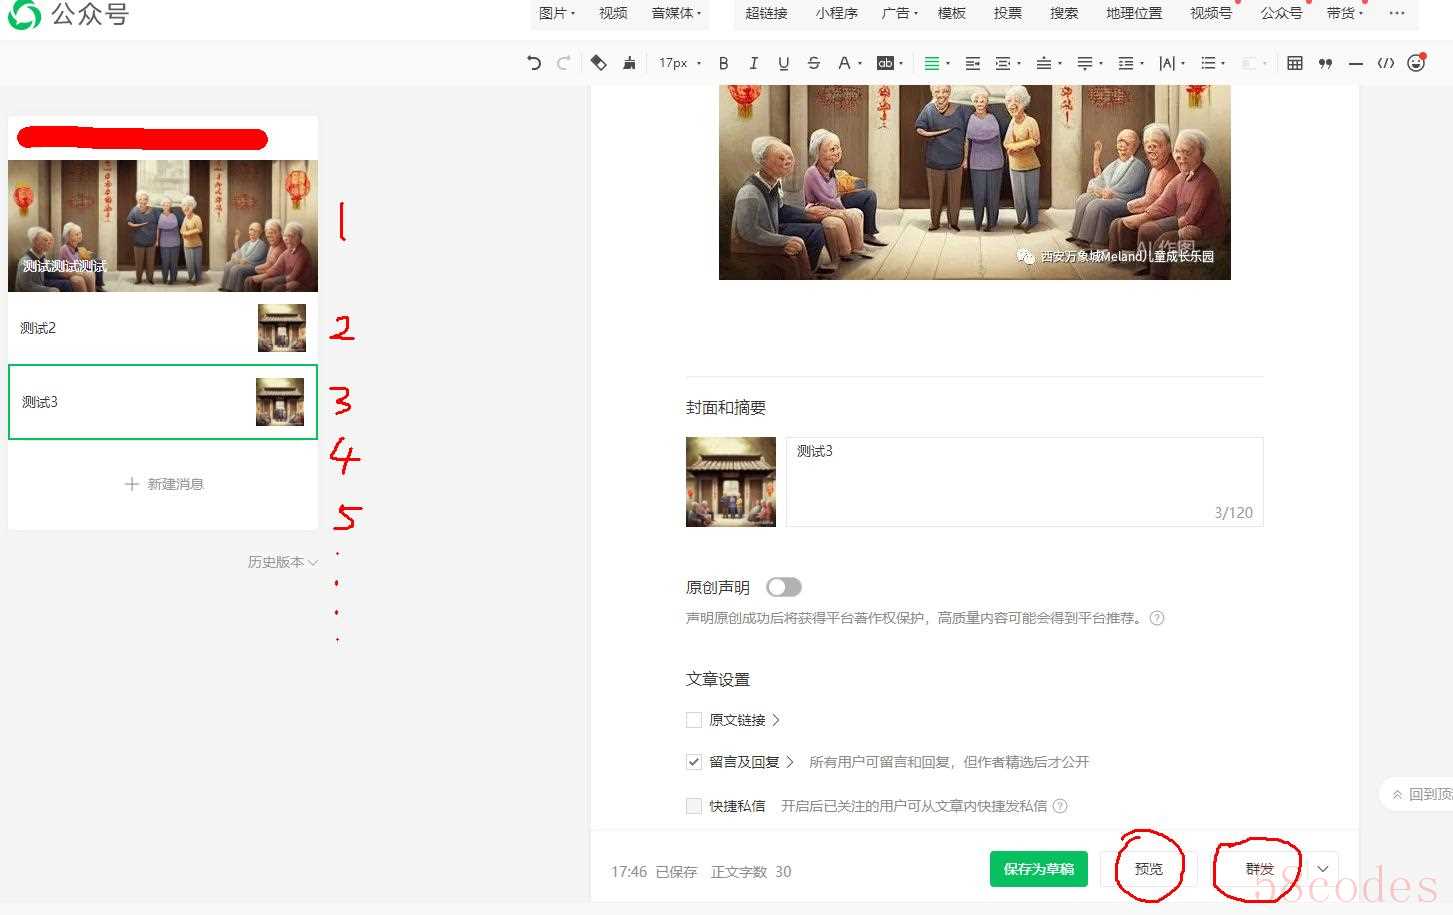Apply italic formatting
The image size is (1453, 915).
753,63
